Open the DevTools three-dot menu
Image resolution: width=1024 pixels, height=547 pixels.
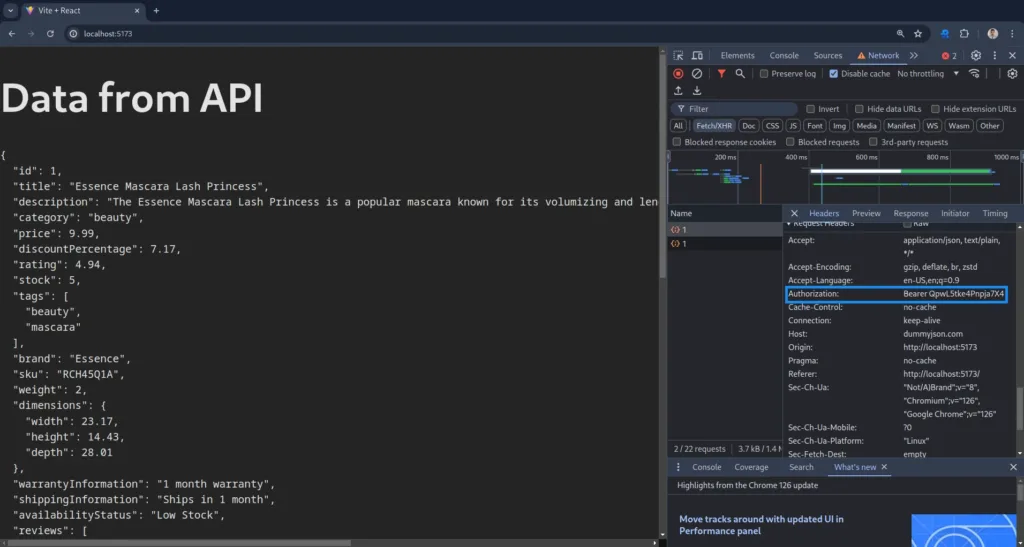995,55
